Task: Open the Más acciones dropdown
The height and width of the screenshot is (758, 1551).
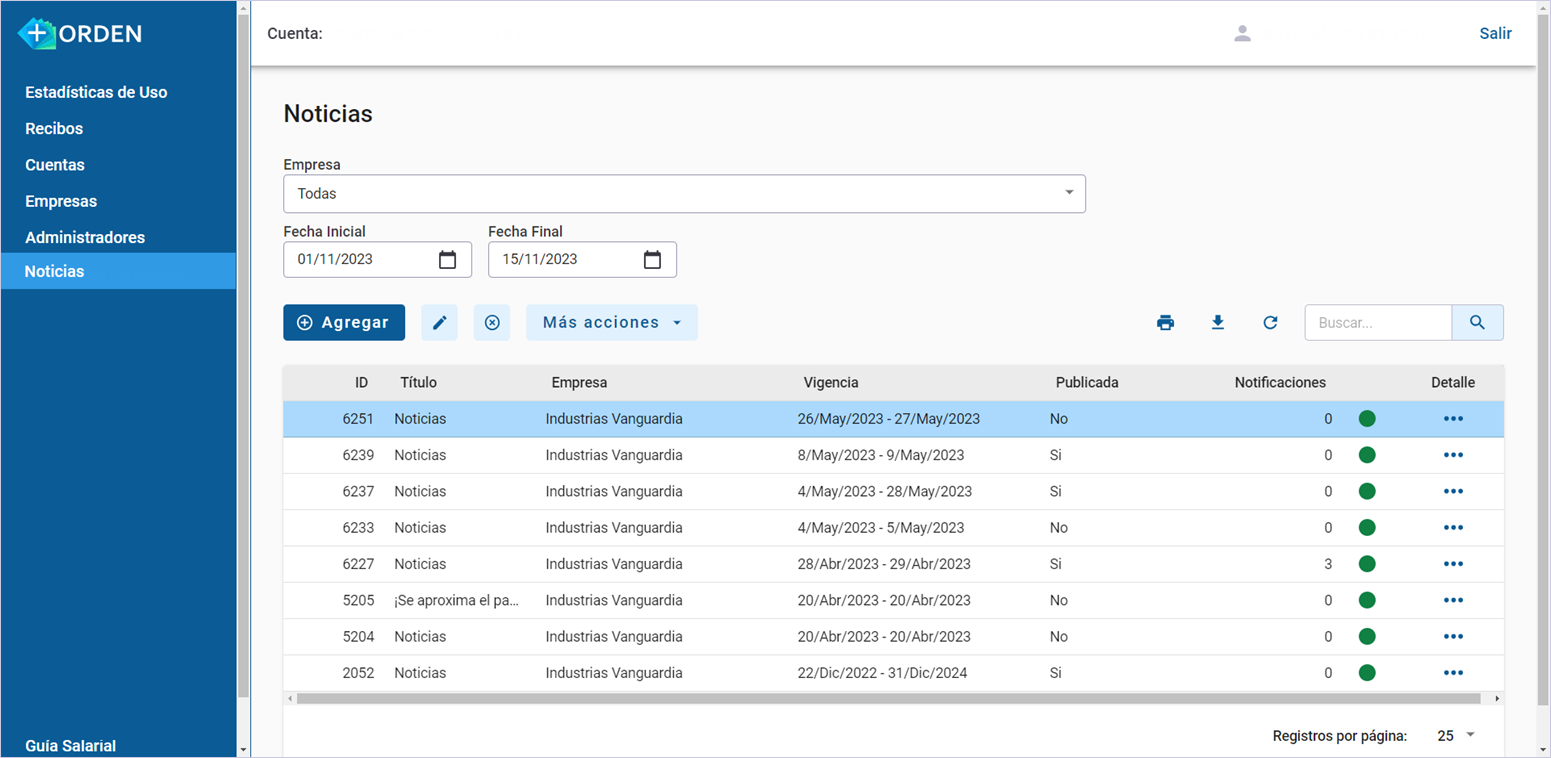Action: 611,323
